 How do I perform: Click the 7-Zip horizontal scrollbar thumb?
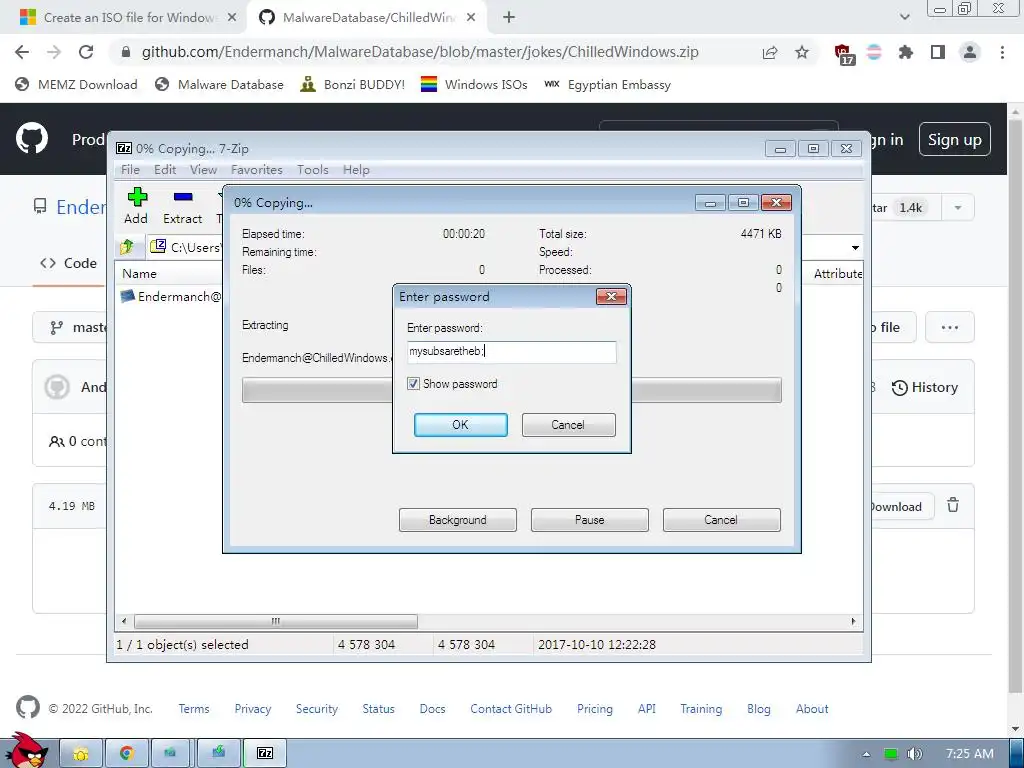pos(276,621)
